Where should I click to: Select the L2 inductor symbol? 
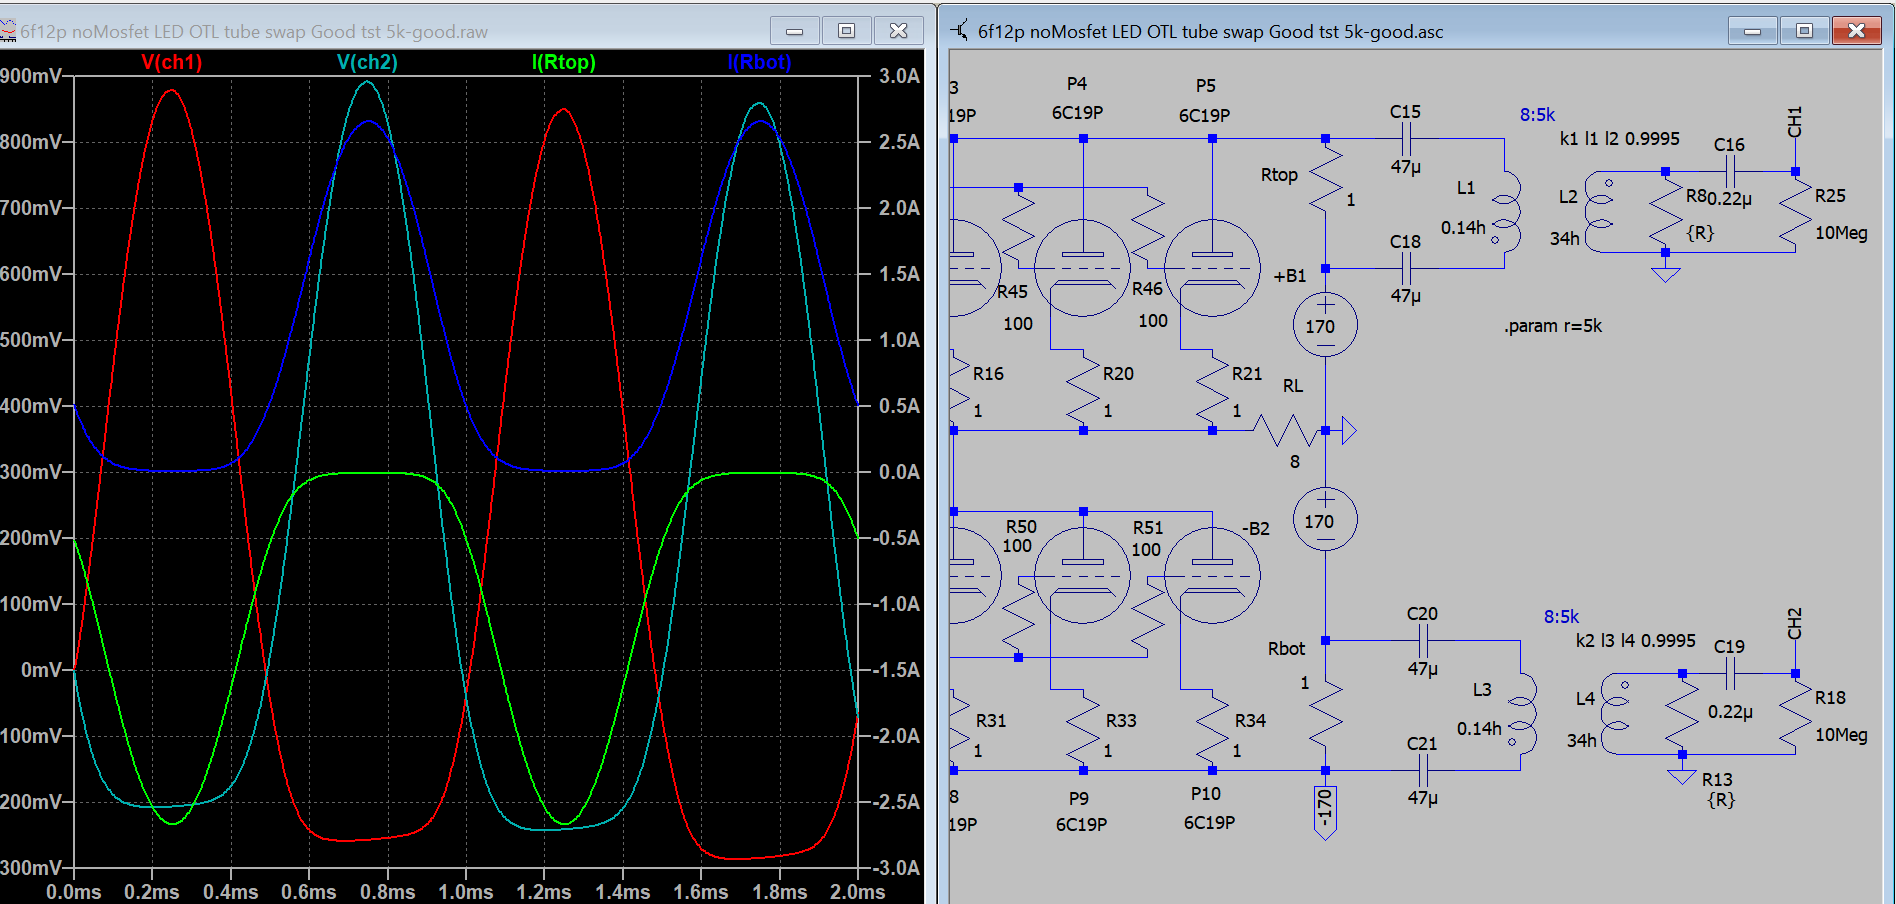pos(1600,212)
